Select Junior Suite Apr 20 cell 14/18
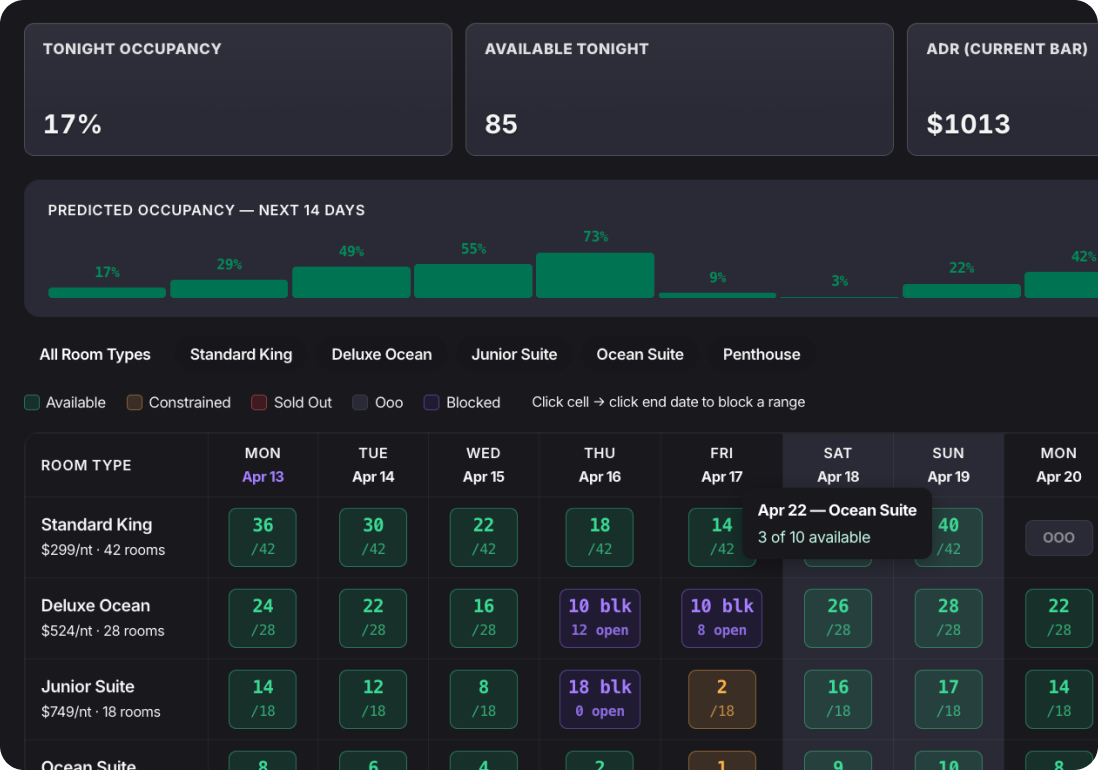1098x770 pixels. [x=1059, y=699]
